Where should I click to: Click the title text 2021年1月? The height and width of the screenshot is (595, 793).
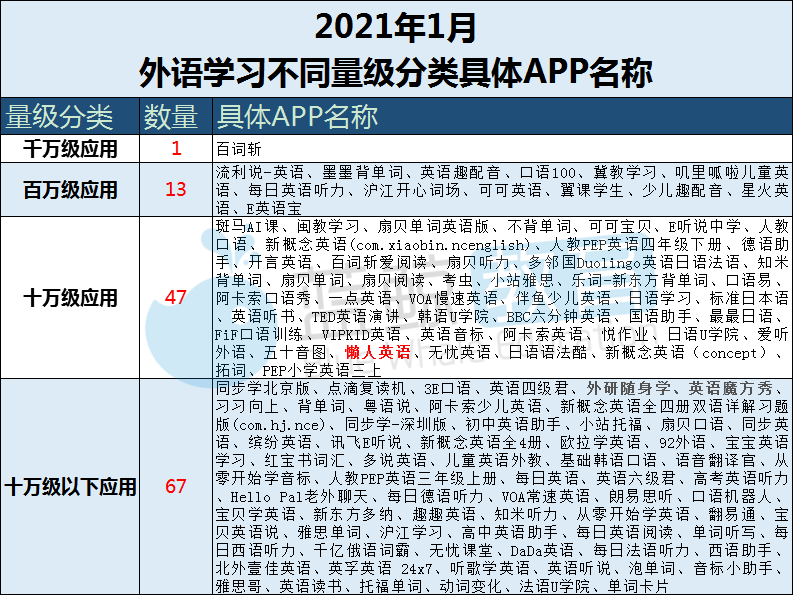coord(396,27)
